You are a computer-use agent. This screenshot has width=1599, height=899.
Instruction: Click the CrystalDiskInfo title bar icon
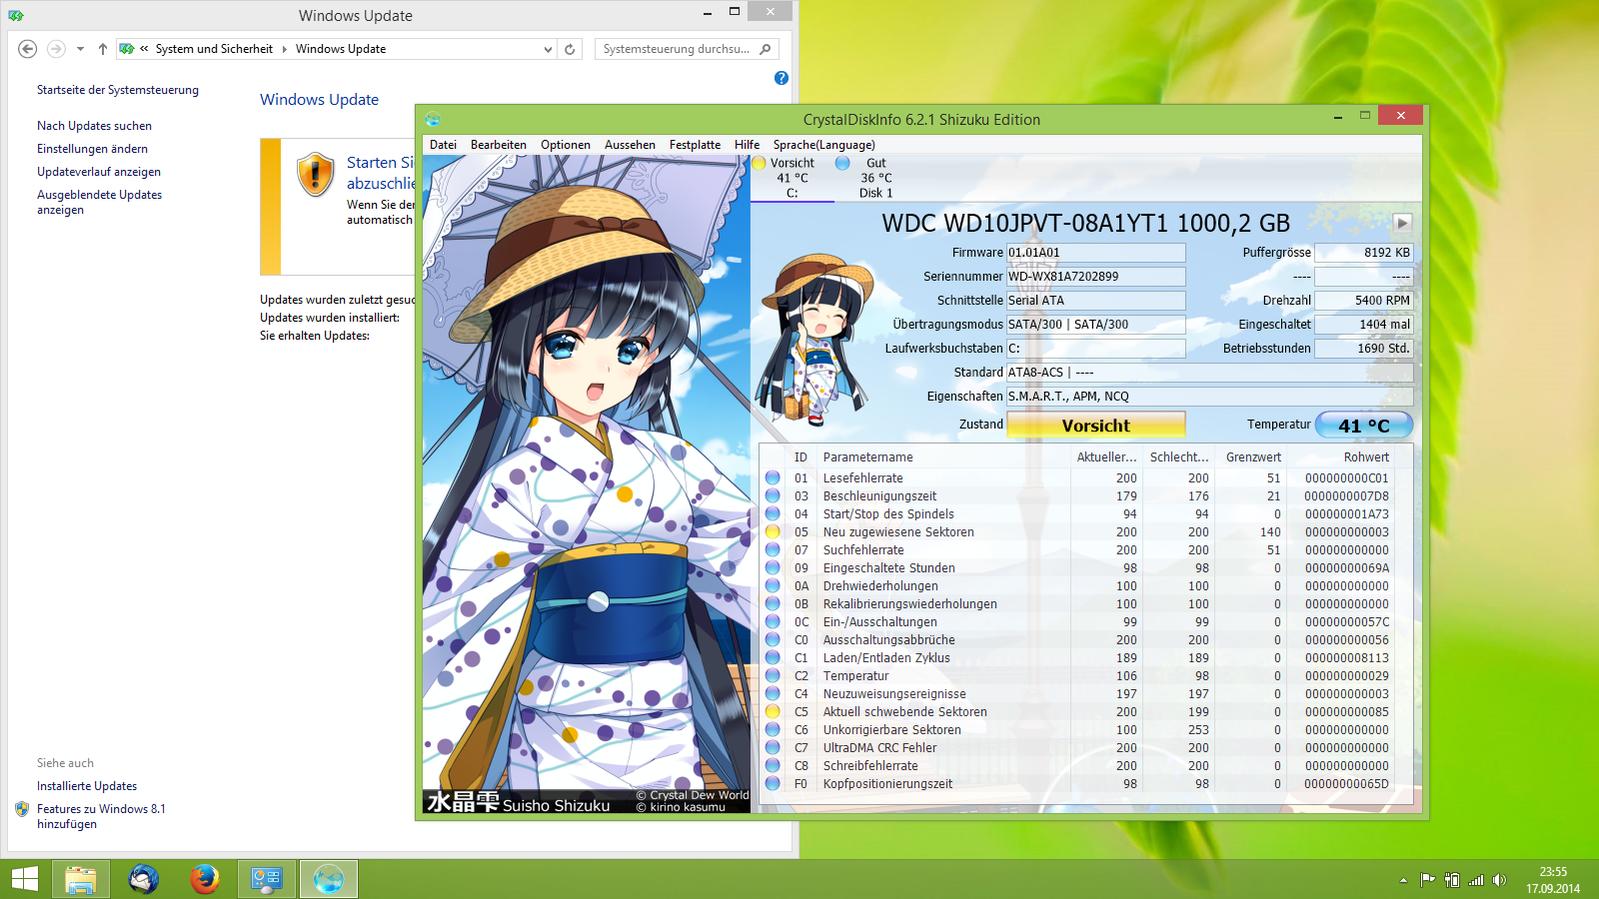point(433,119)
